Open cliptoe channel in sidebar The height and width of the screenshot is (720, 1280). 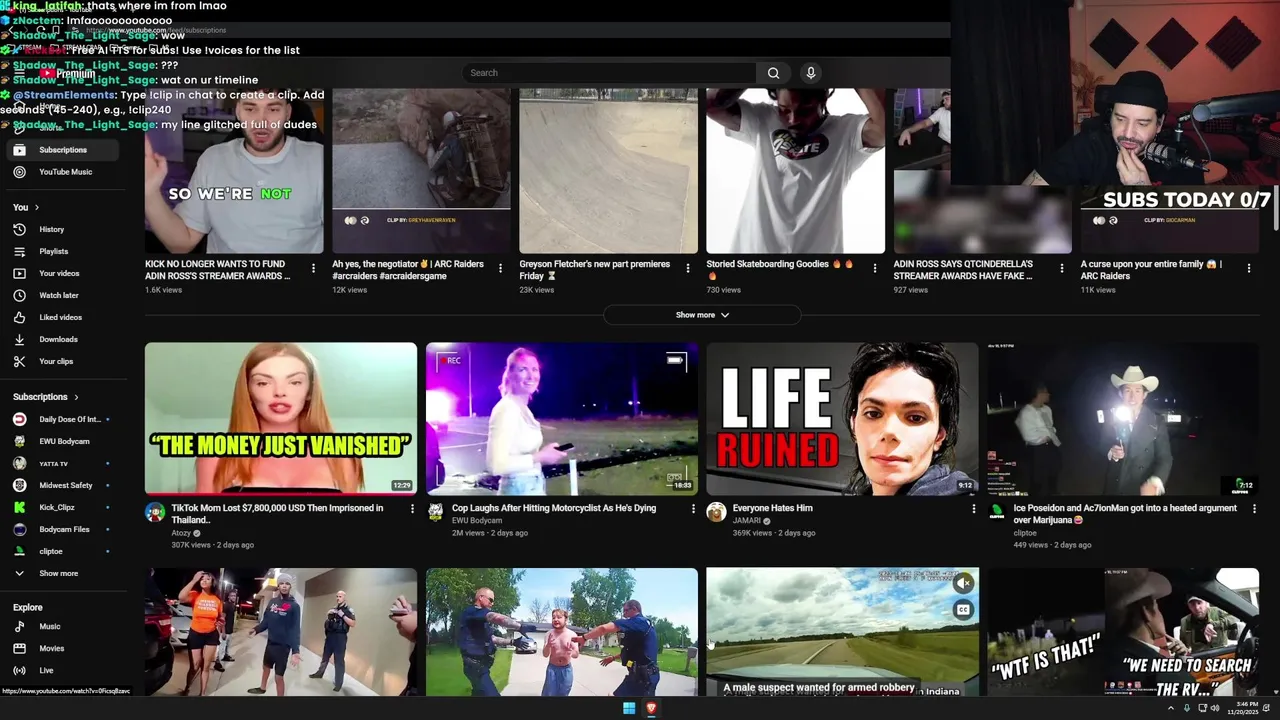(63, 551)
